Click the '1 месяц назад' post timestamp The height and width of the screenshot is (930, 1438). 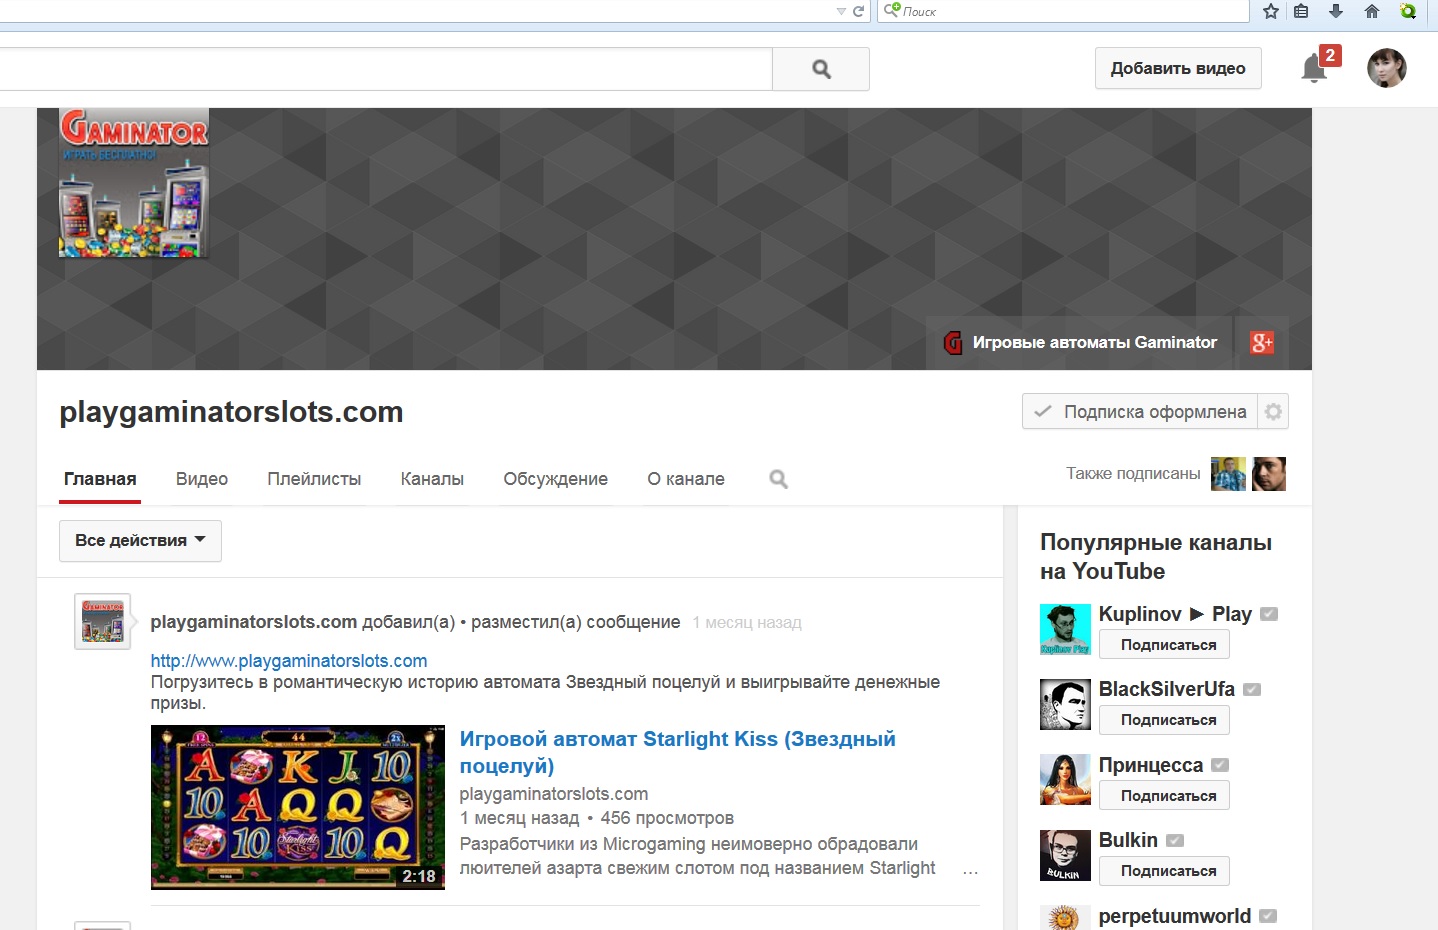(747, 623)
